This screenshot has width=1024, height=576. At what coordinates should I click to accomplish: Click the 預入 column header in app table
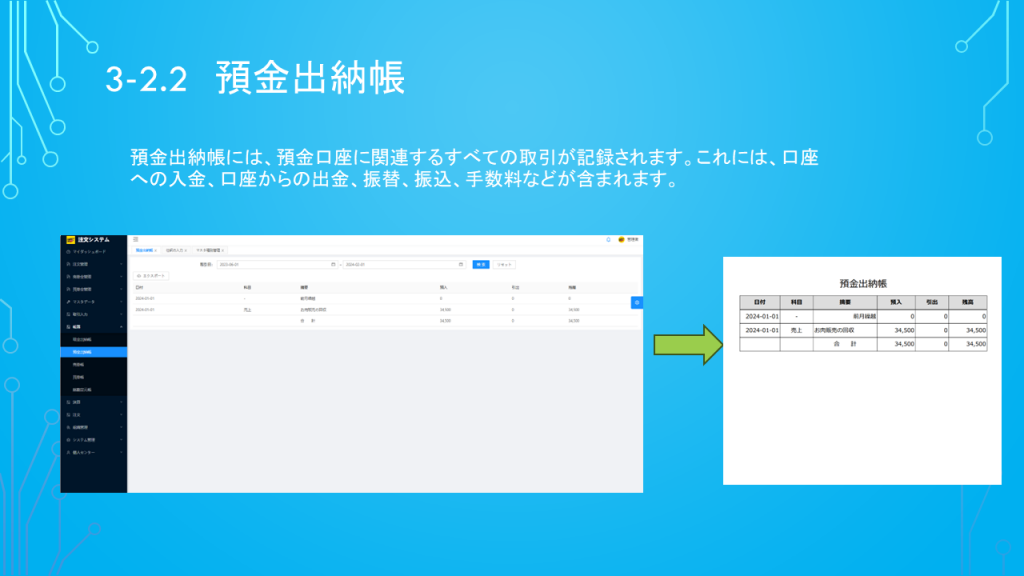[x=444, y=287]
